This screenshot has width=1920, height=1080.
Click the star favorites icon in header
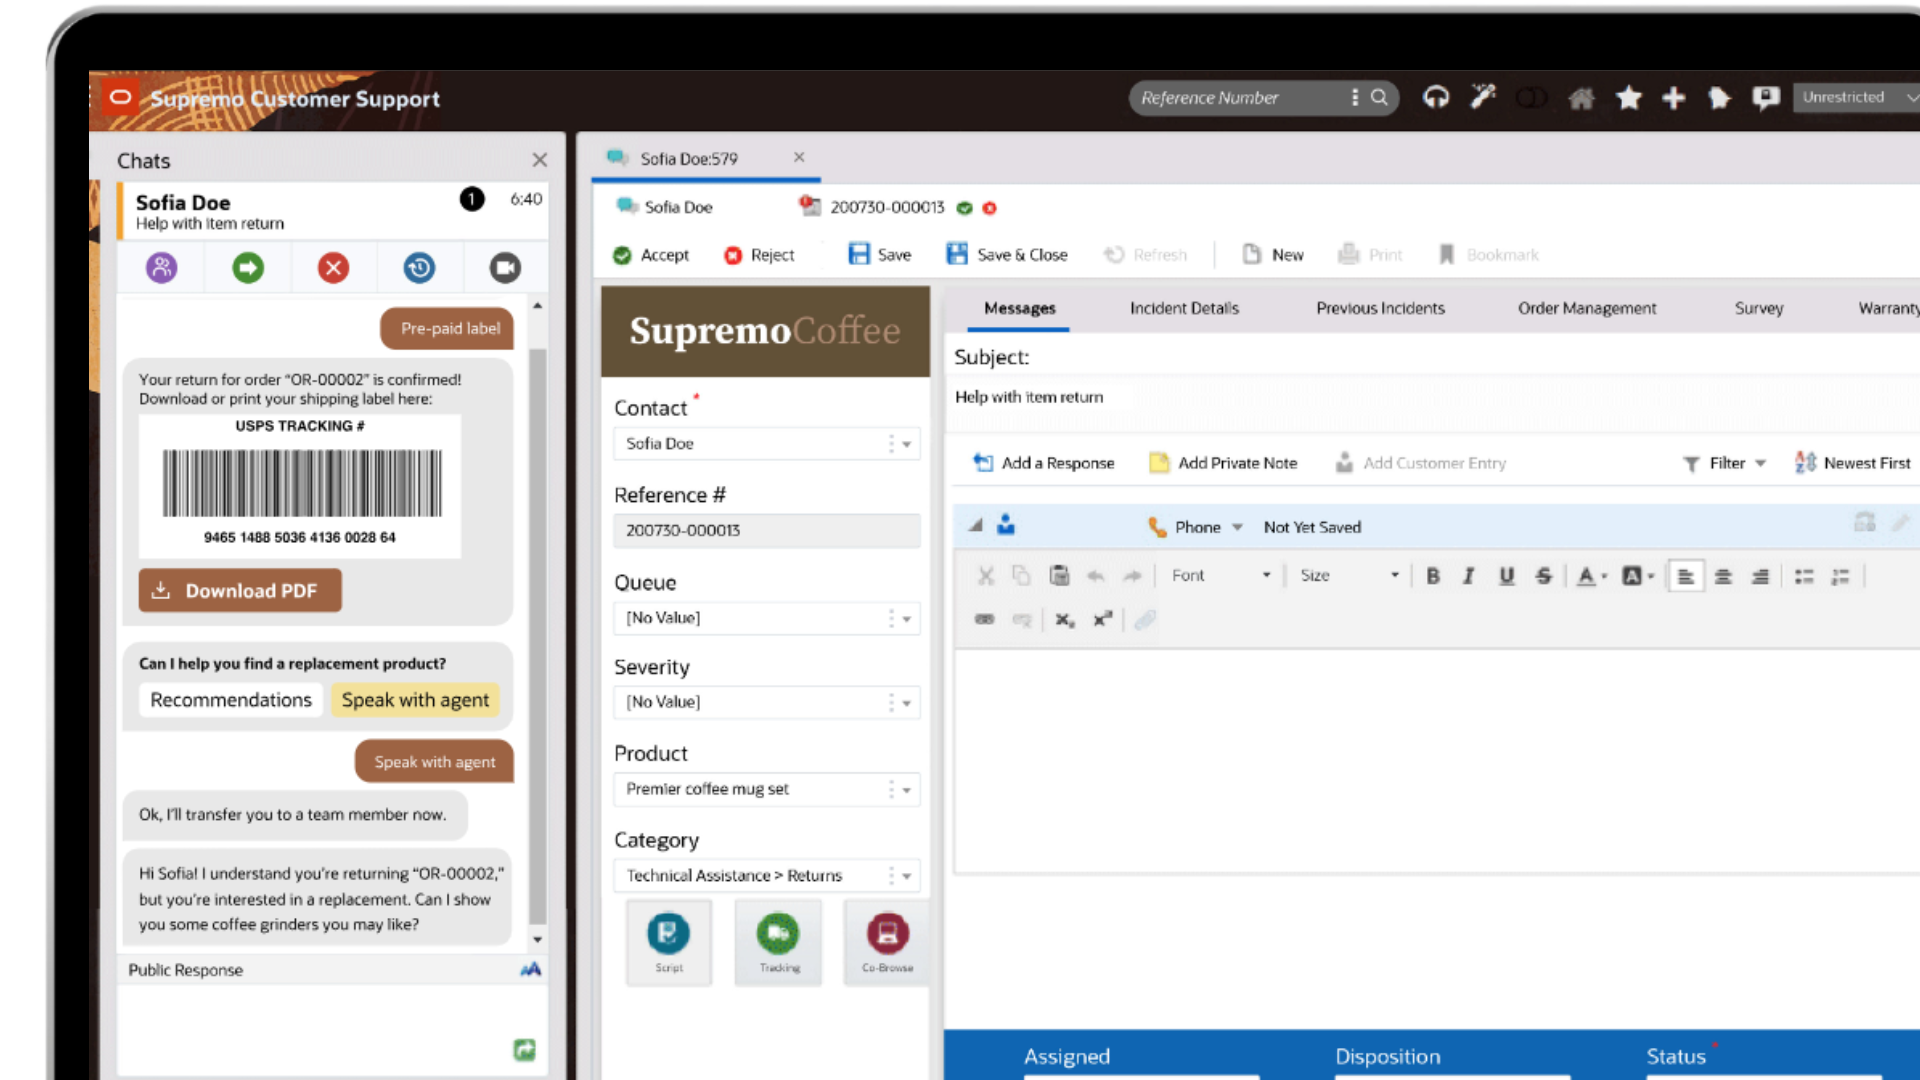click(x=1629, y=97)
